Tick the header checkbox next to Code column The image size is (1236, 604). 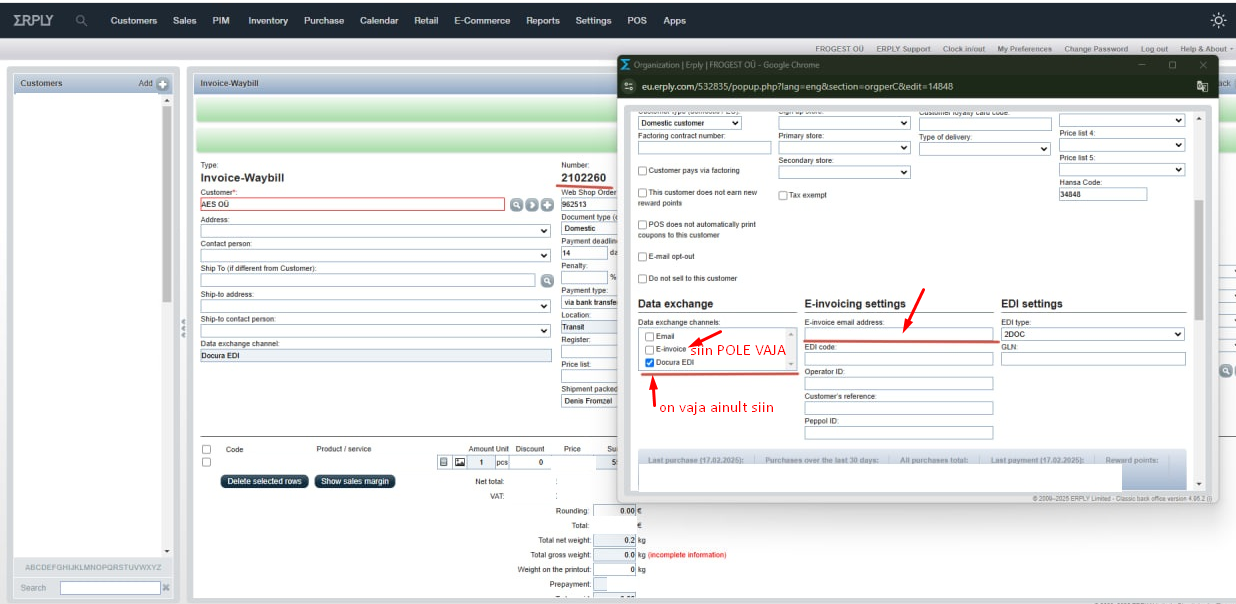(207, 450)
